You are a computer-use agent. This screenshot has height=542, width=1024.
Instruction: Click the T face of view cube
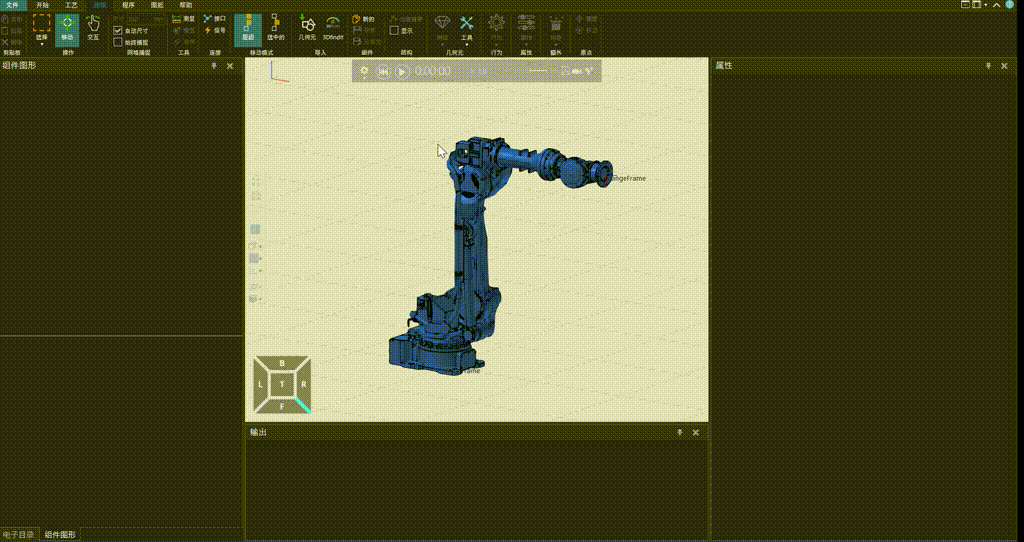pyautogui.click(x=282, y=385)
